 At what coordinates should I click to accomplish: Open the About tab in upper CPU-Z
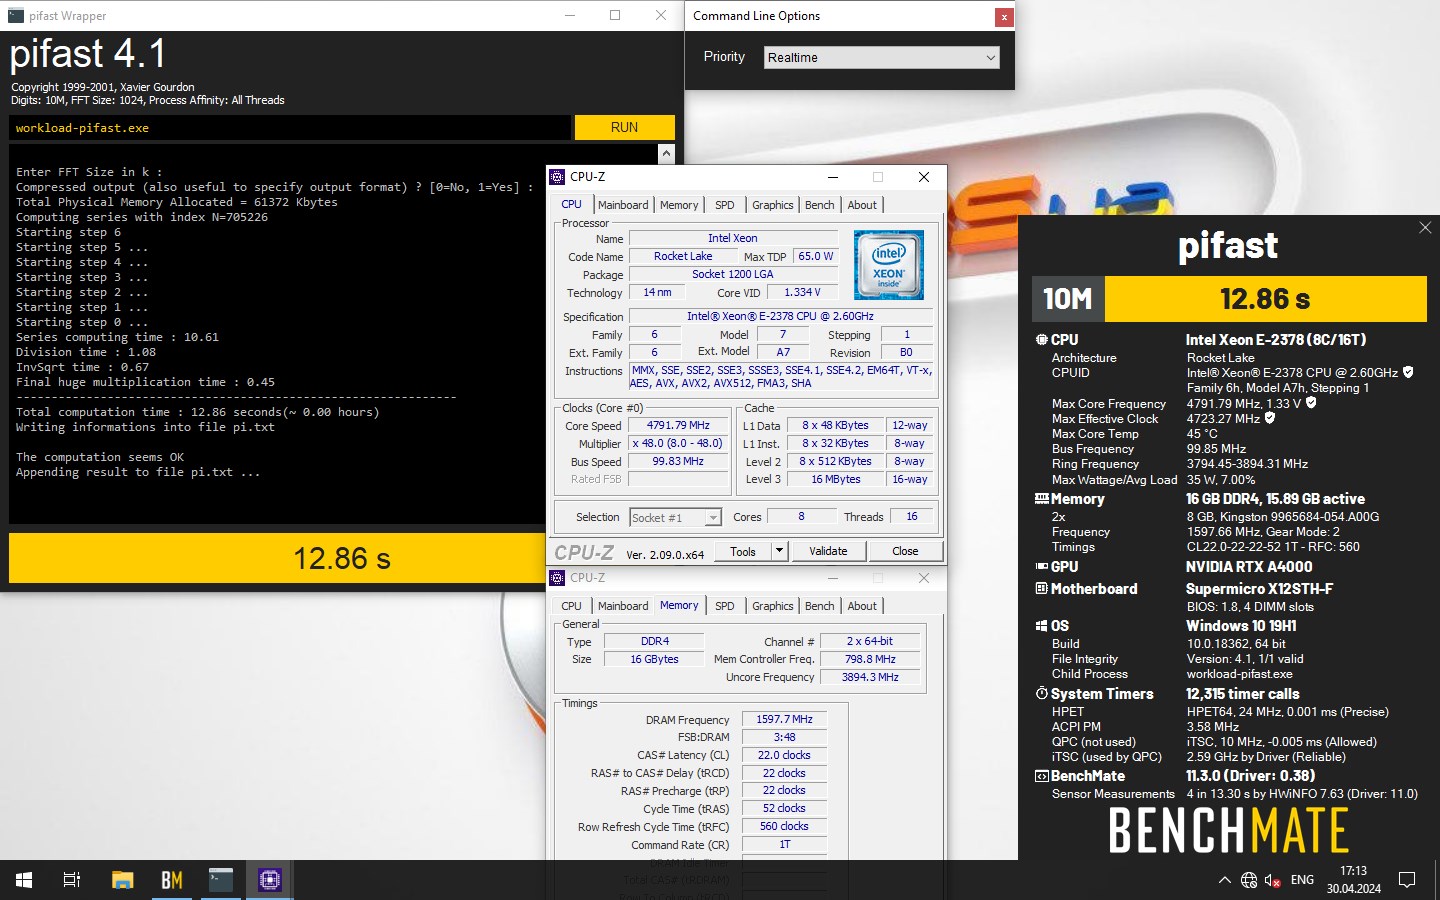pos(862,205)
